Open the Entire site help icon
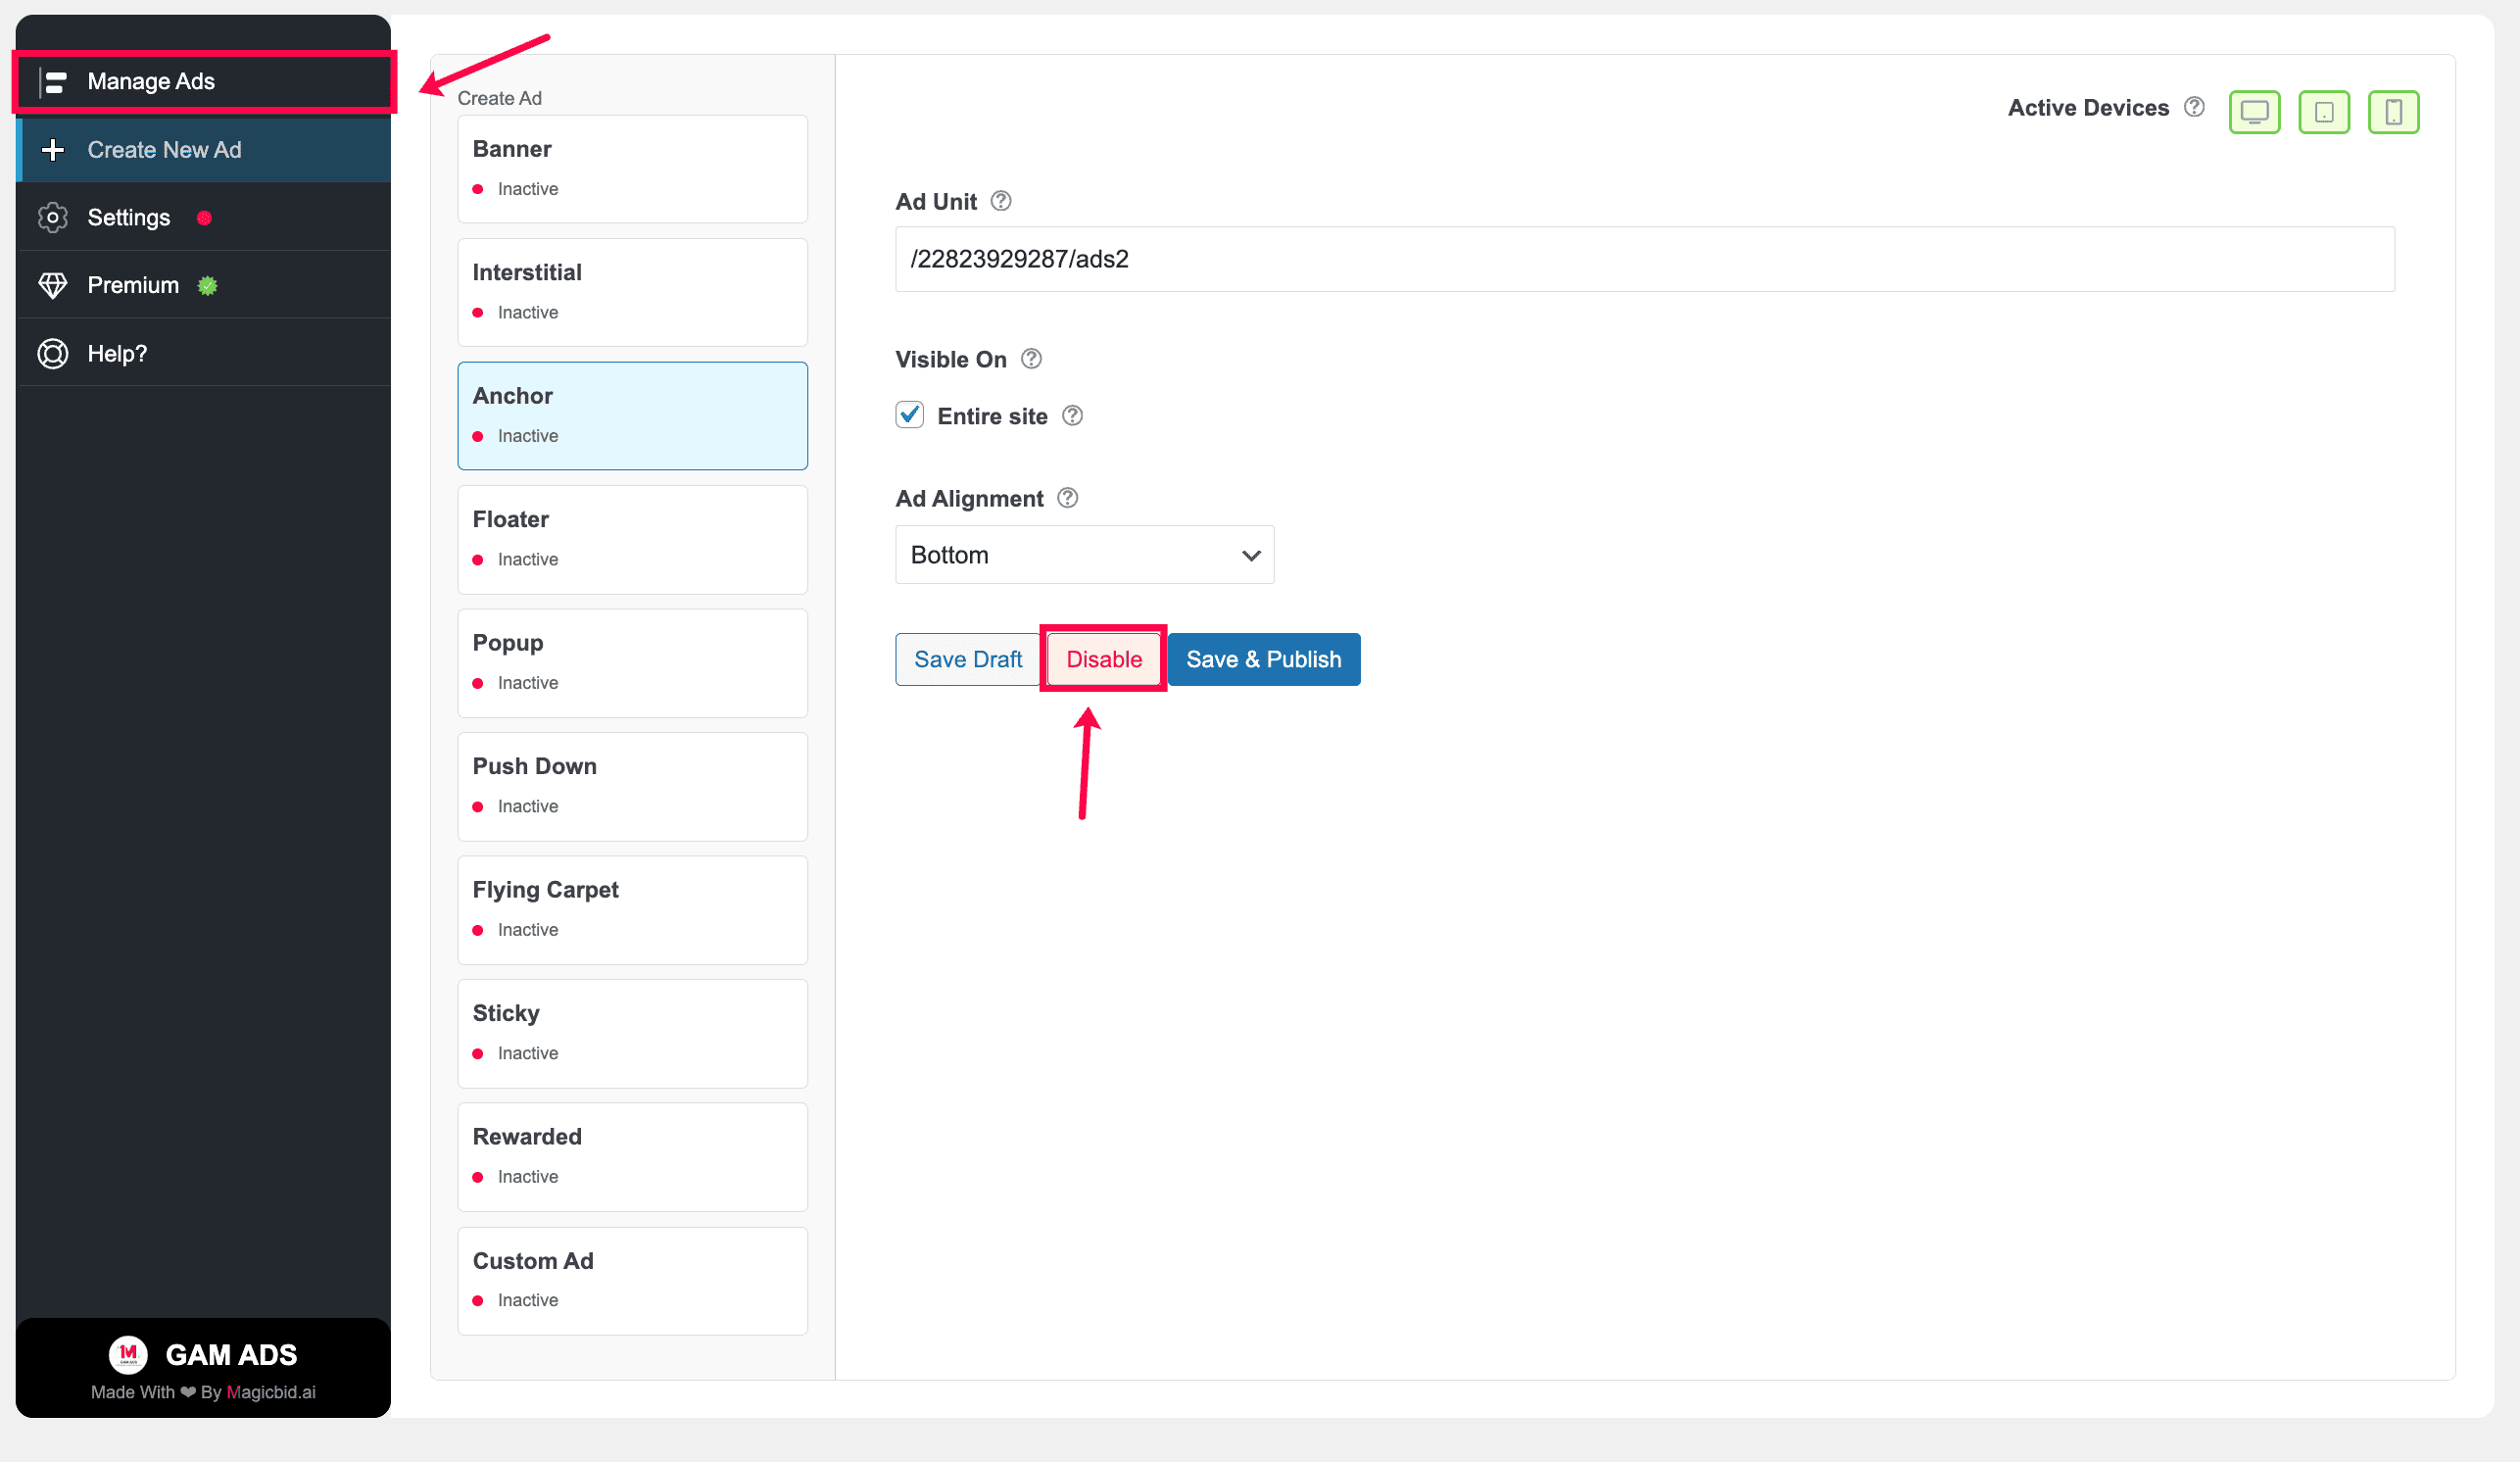This screenshot has height=1462, width=2520. pos(1072,416)
